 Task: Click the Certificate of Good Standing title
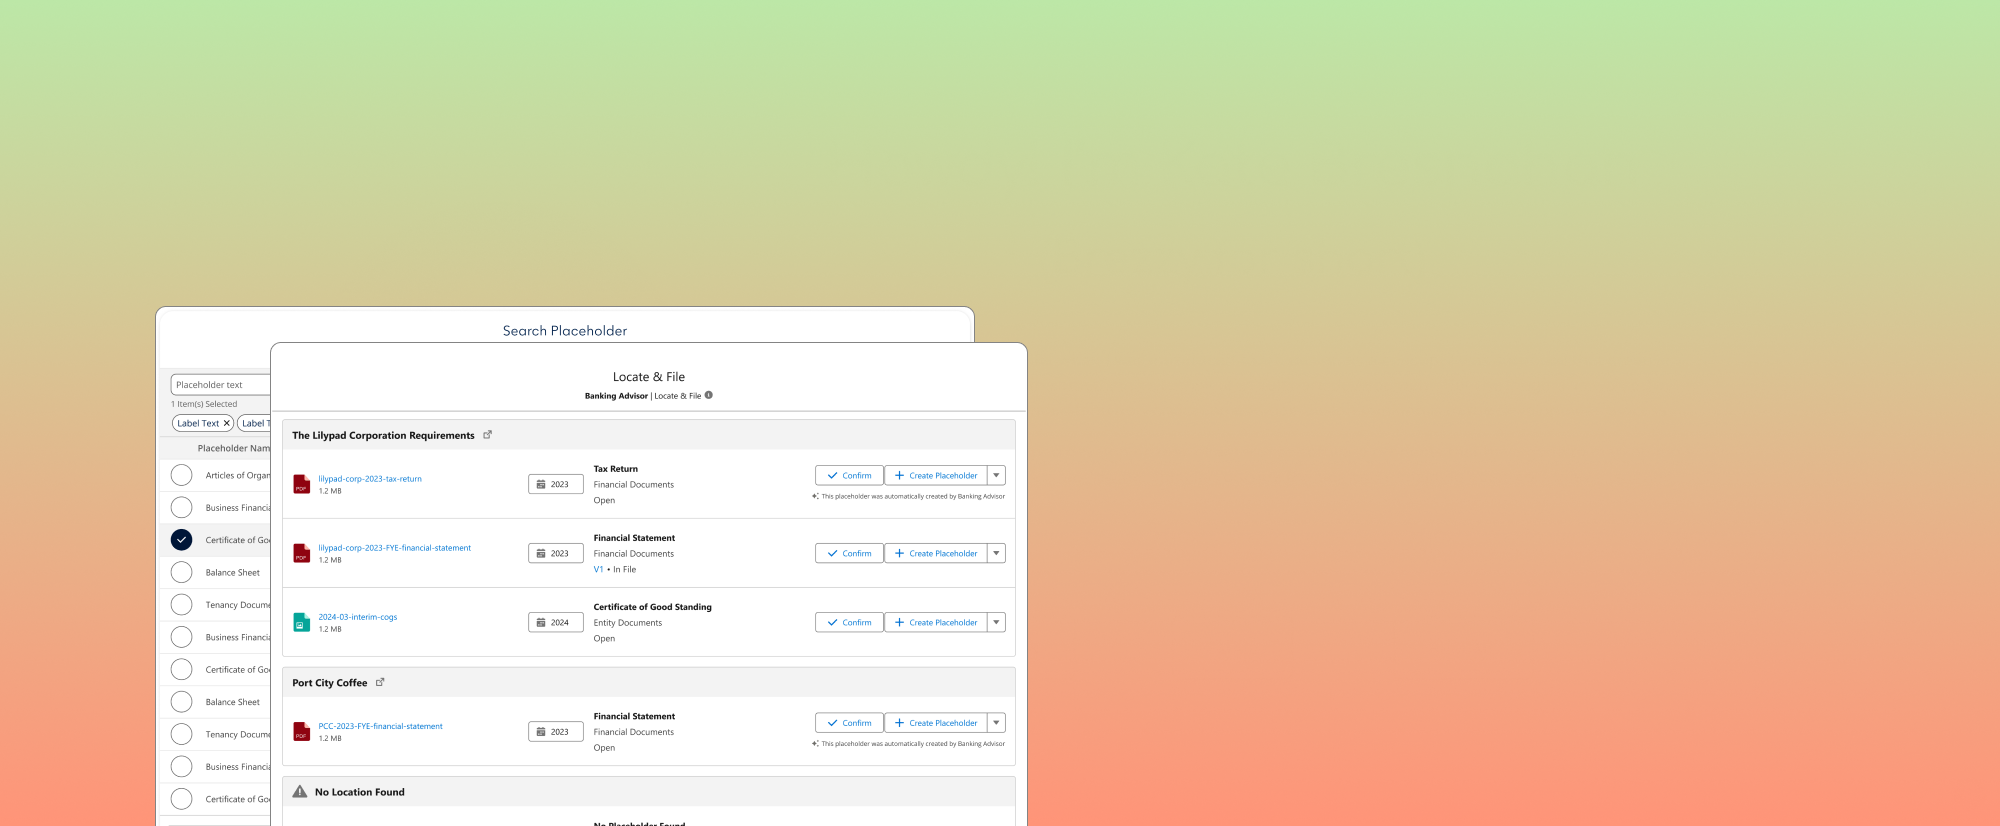tap(652, 607)
